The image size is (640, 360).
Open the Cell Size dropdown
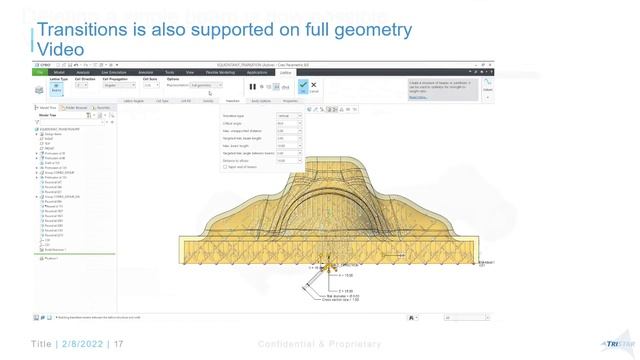(x=151, y=85)
